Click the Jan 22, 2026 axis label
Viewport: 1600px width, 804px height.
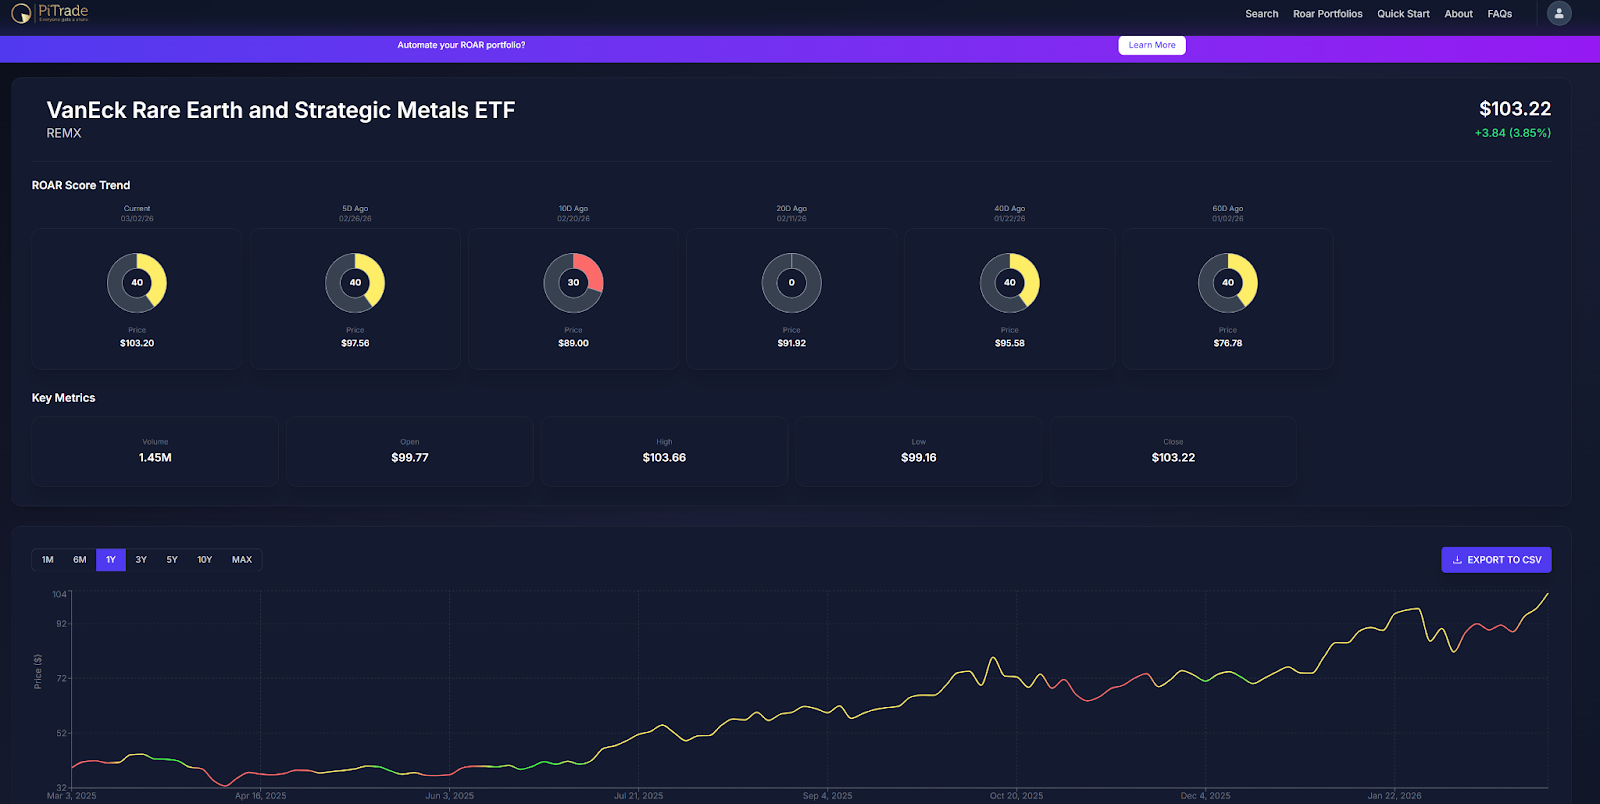1395,796
